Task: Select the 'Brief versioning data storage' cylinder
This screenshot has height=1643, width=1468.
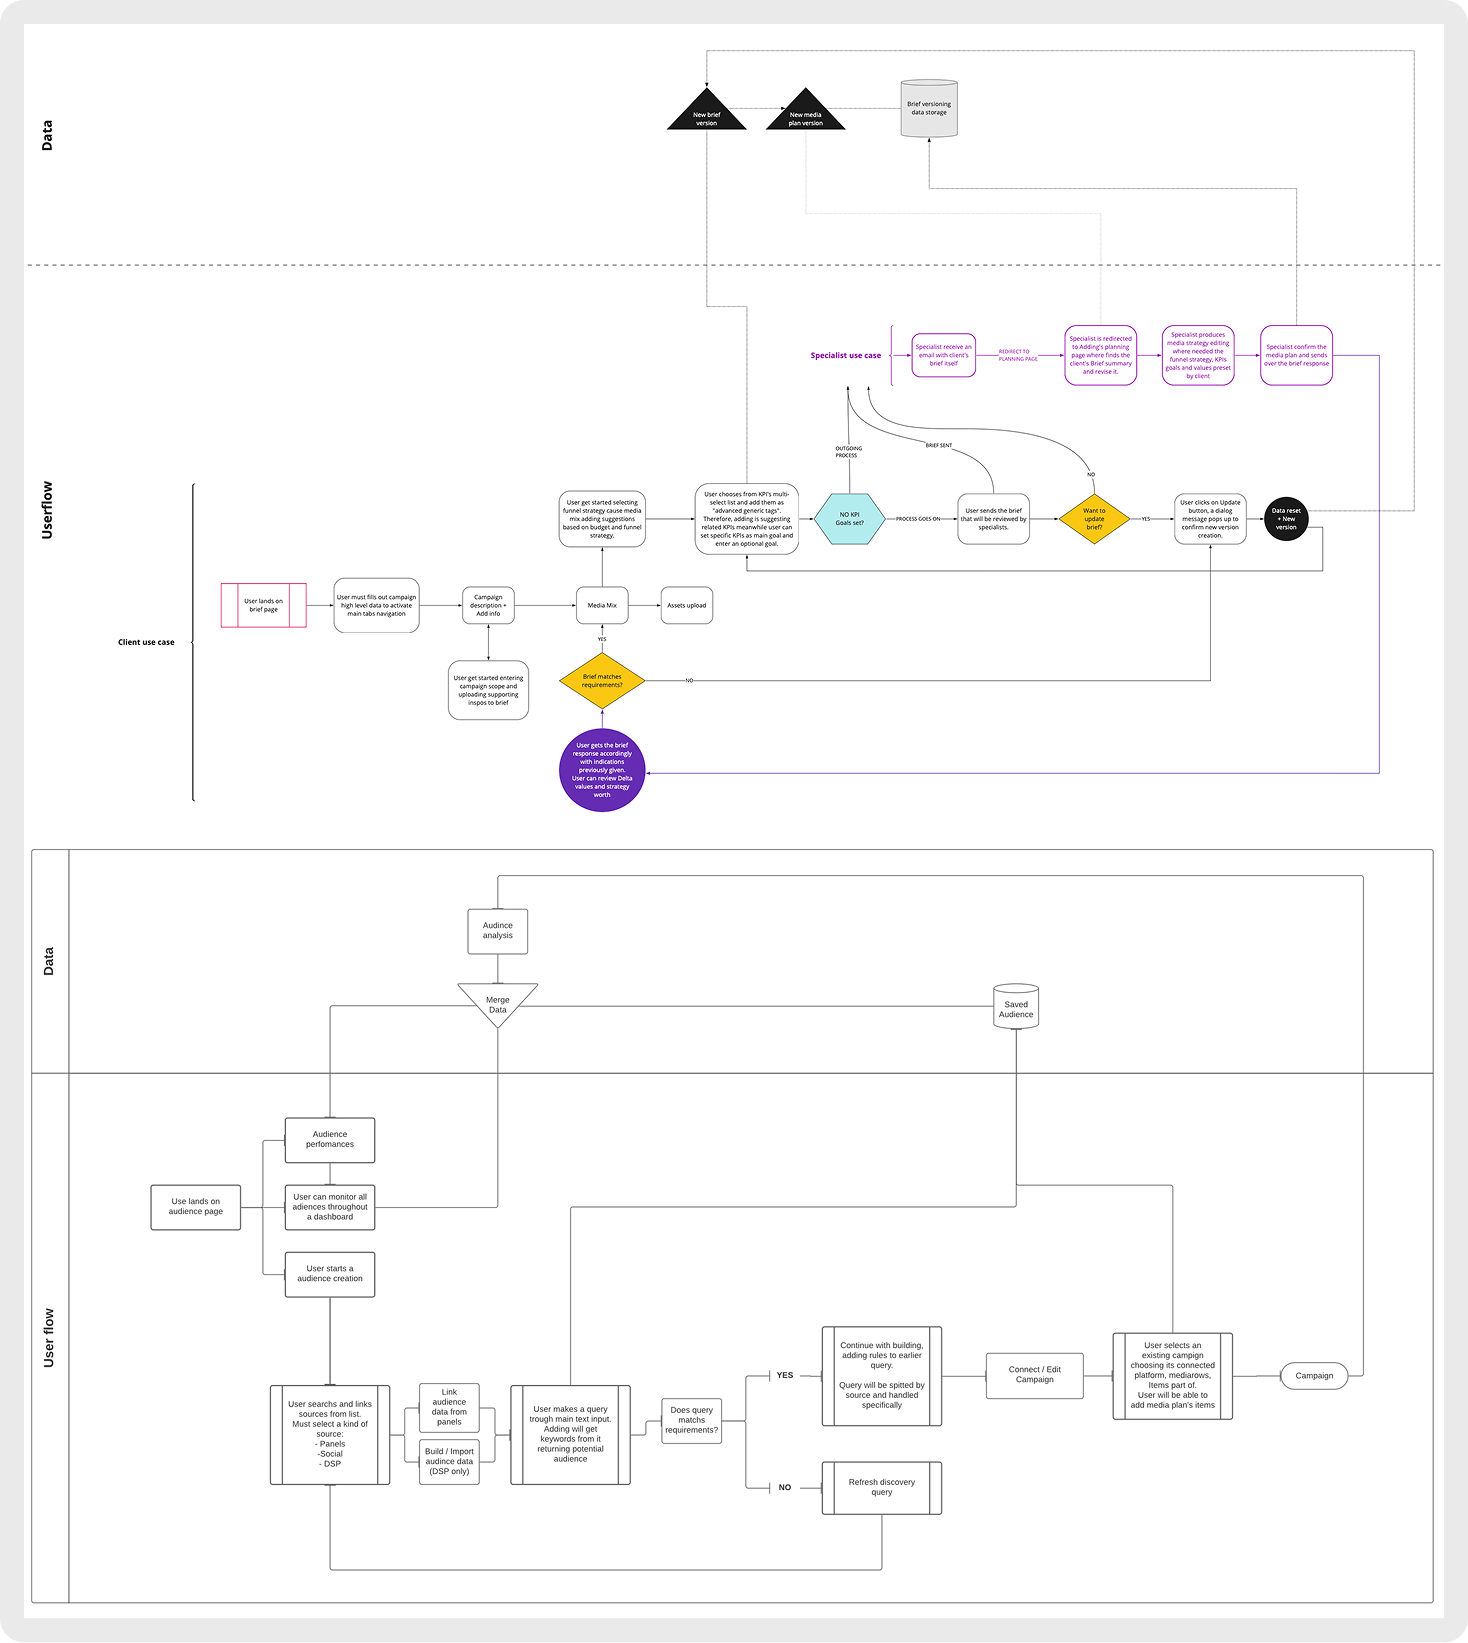Action: tap(929, 108)
